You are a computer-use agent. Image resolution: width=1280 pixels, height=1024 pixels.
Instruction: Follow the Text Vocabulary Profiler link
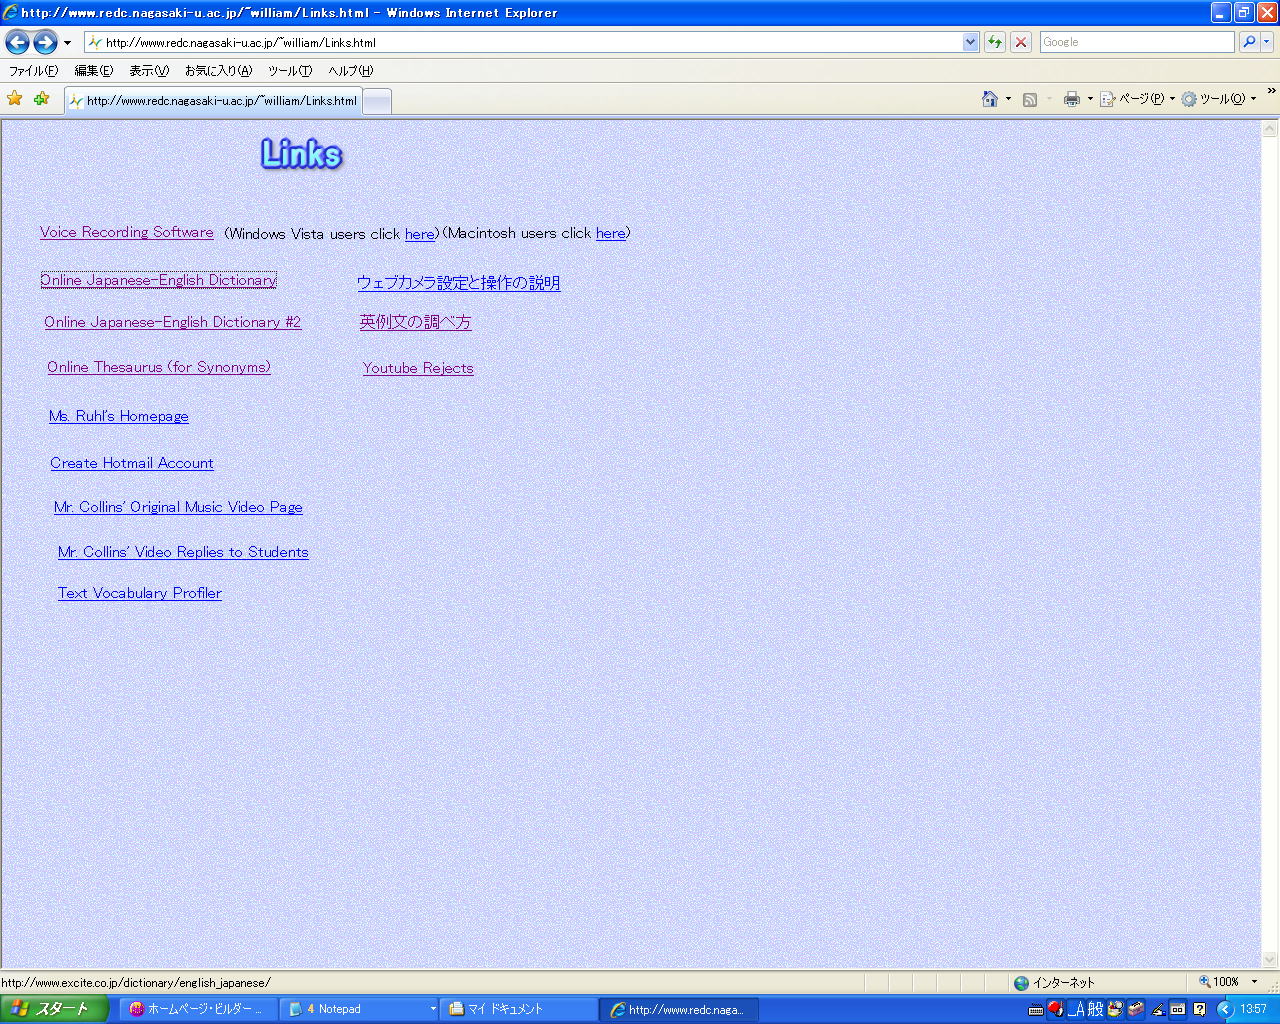[x=140, y=593]
